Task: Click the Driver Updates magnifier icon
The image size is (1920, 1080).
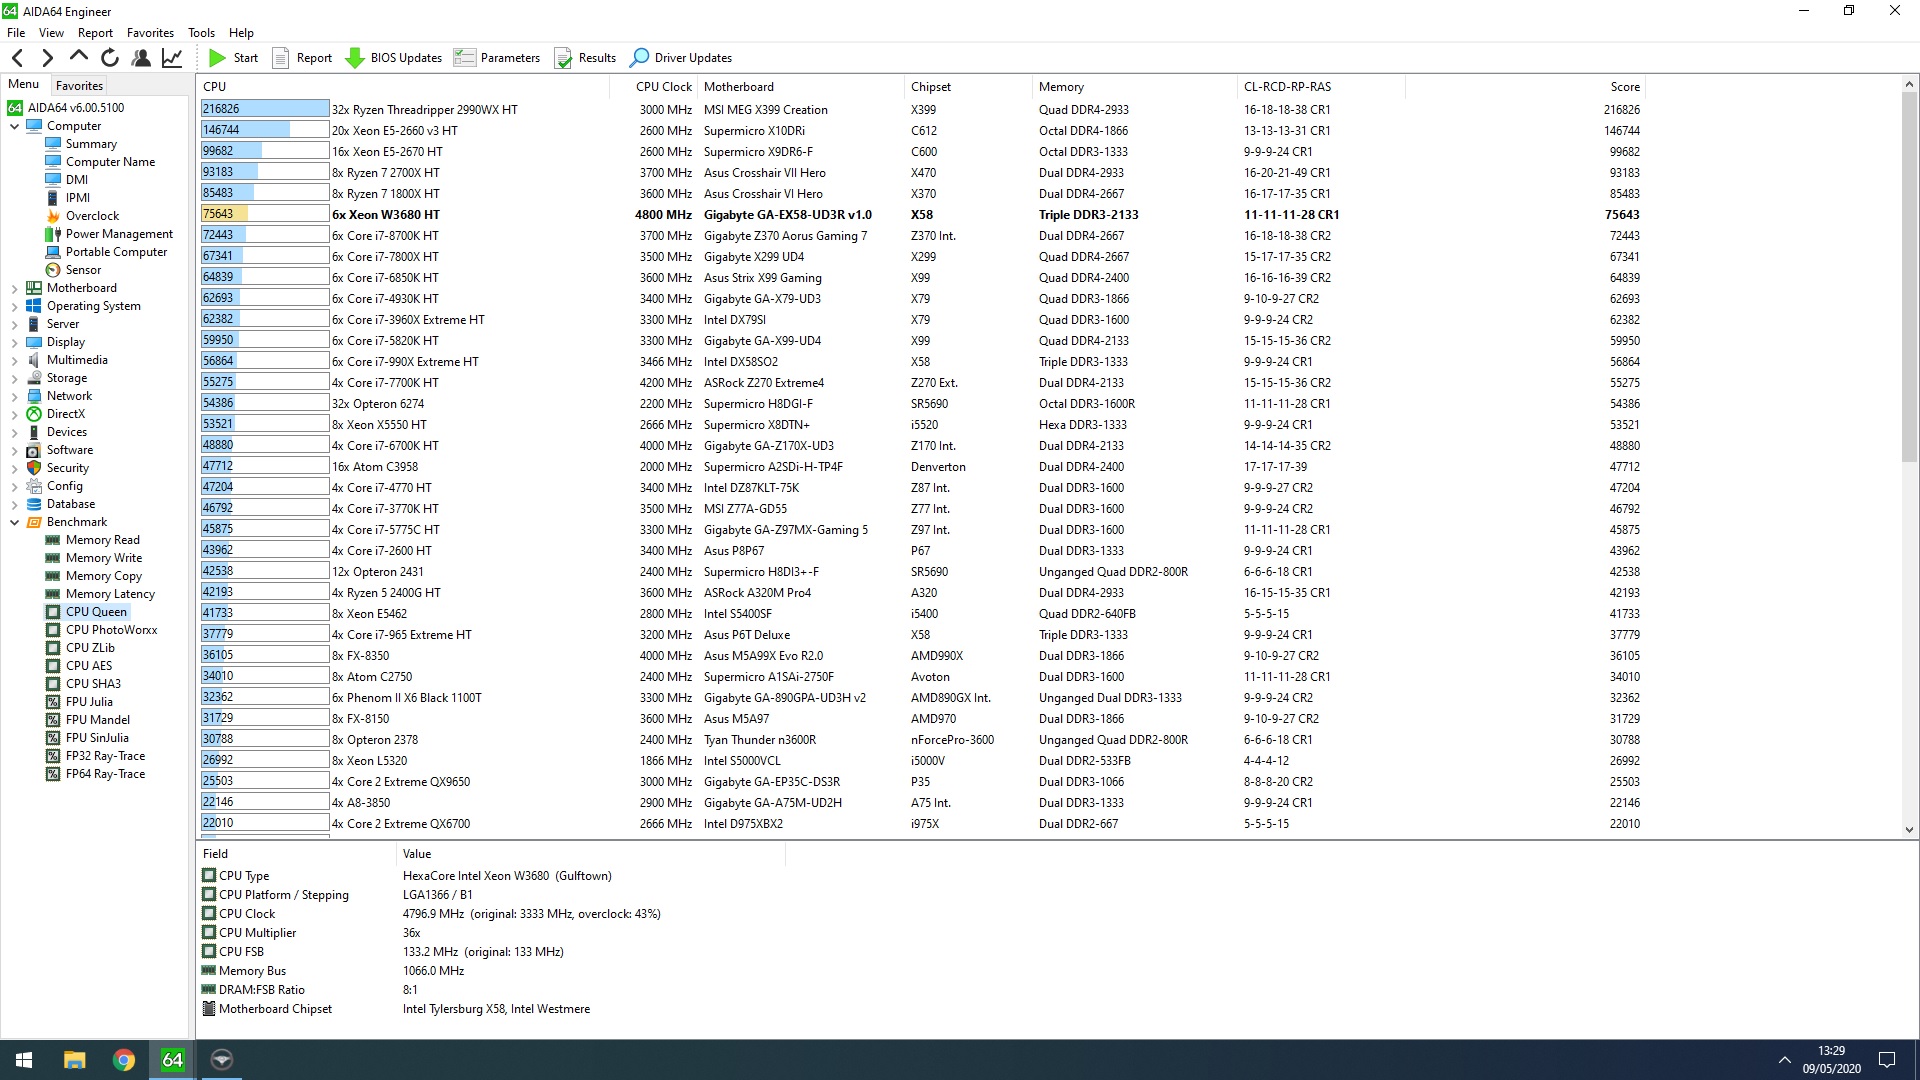Action: click(639, 58)
